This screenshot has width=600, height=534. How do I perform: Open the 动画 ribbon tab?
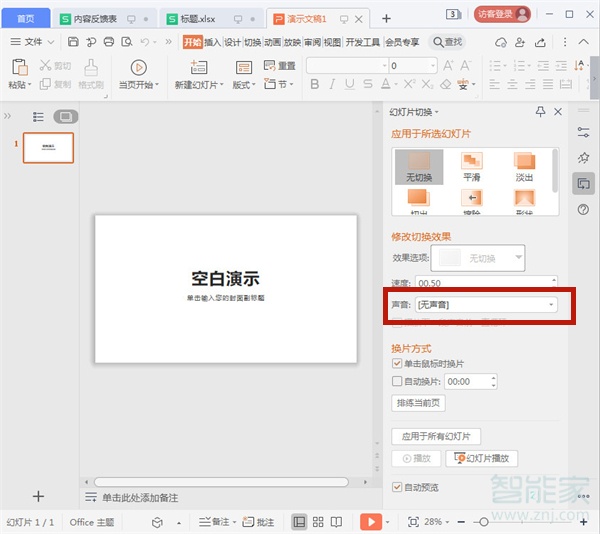point(272,42)
